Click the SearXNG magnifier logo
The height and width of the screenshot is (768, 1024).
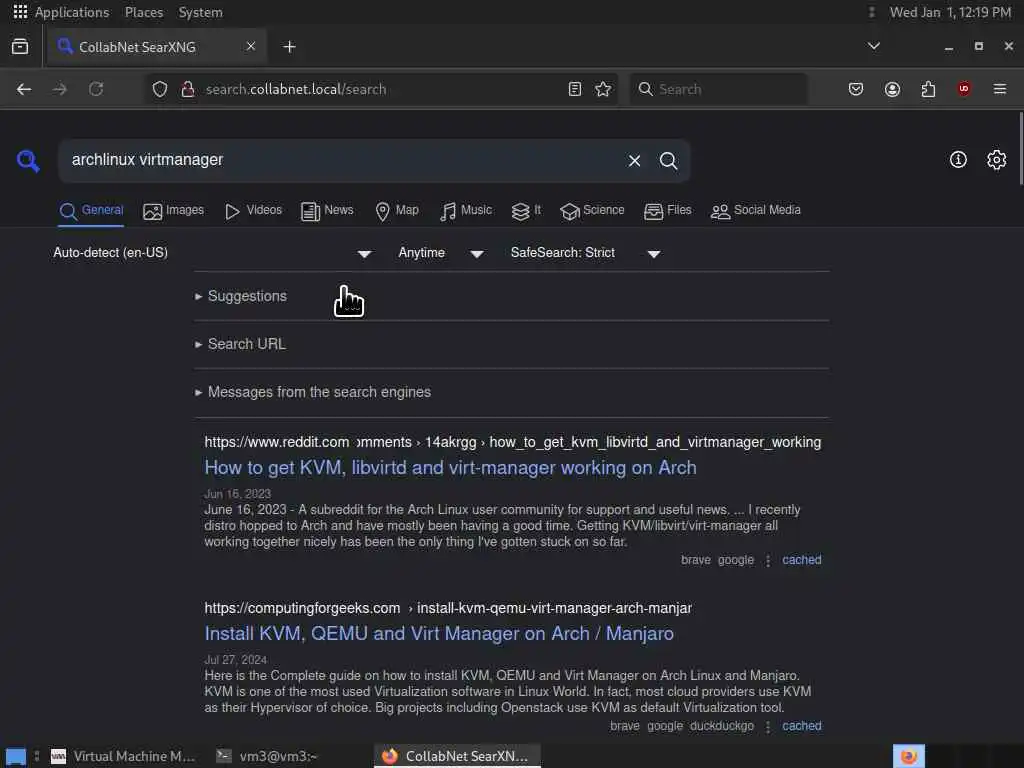pos(28,161)
